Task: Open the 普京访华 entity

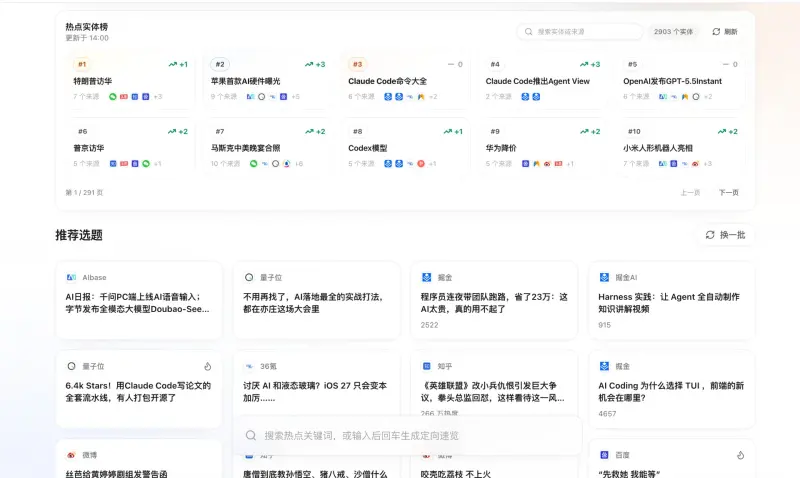Action: pos(89,148)
